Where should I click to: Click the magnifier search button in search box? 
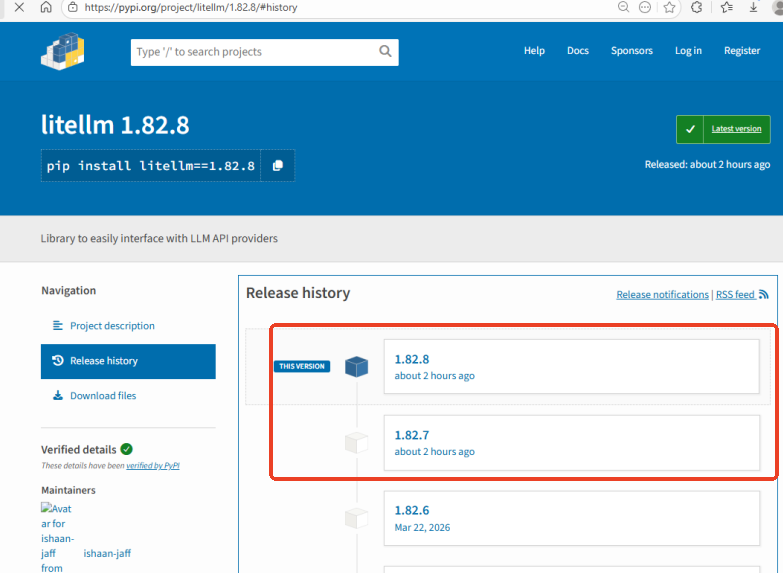(385, 52)
